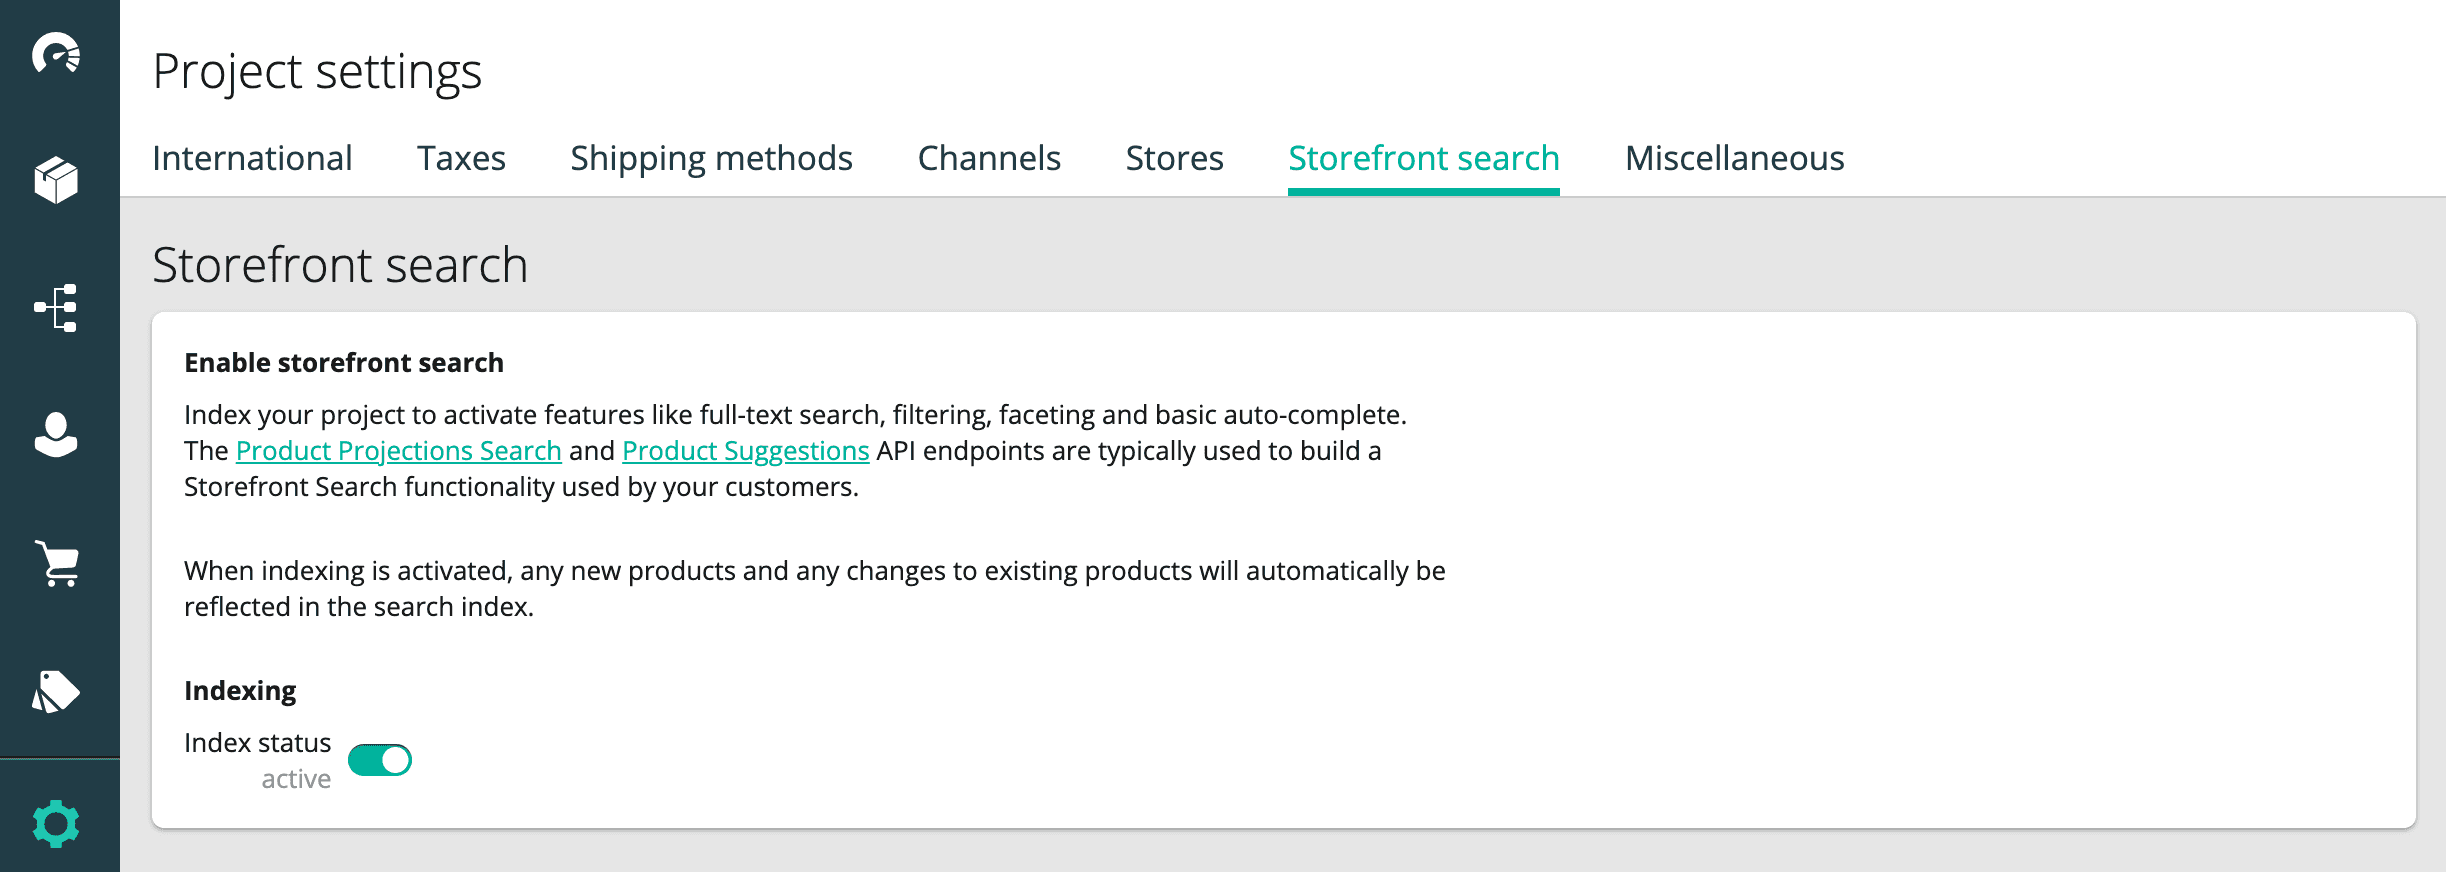Switch to the International tab
The height and width of the screenshot is (872, 2446).
point(252,158)
